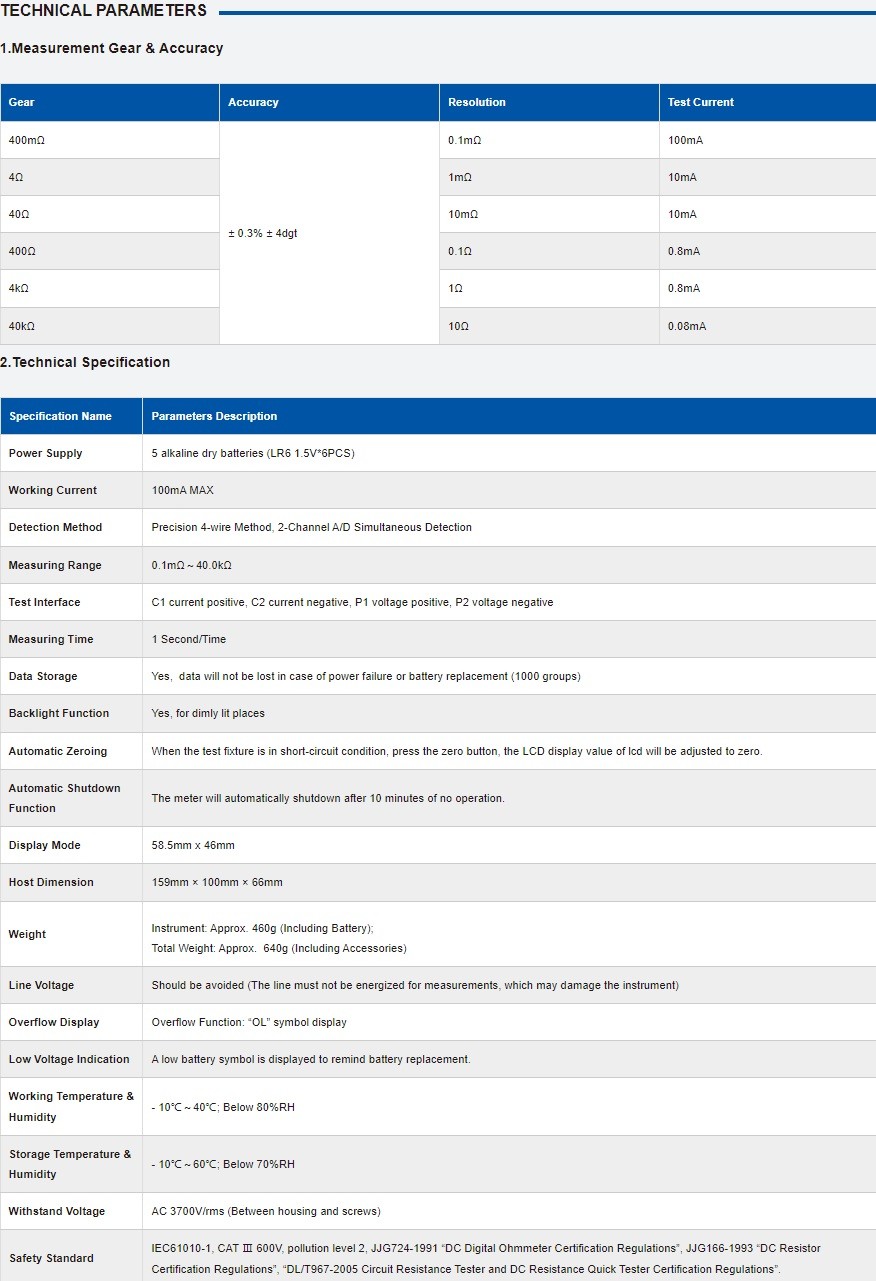
Task: Select the Withstand Voltage value text
Action: pyautogui.click(x=266, y=1211)
